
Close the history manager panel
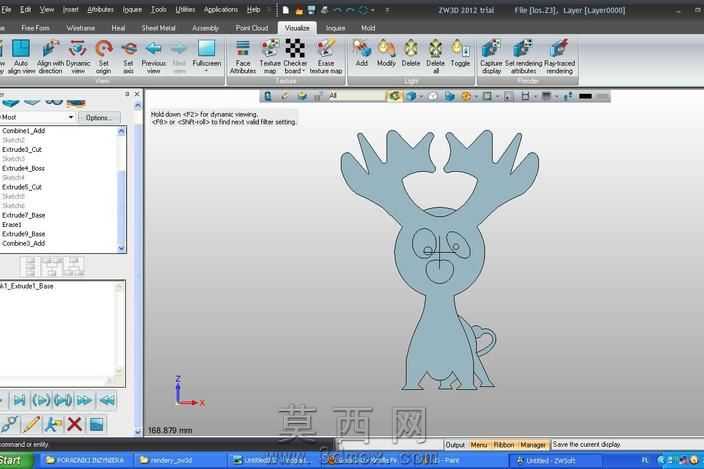137,94
